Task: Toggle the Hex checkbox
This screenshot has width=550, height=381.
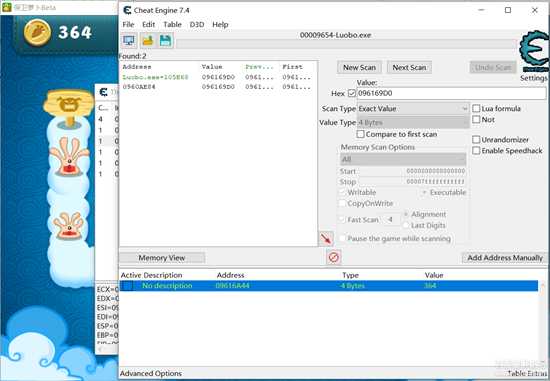Action: click(x=351, y=93)
